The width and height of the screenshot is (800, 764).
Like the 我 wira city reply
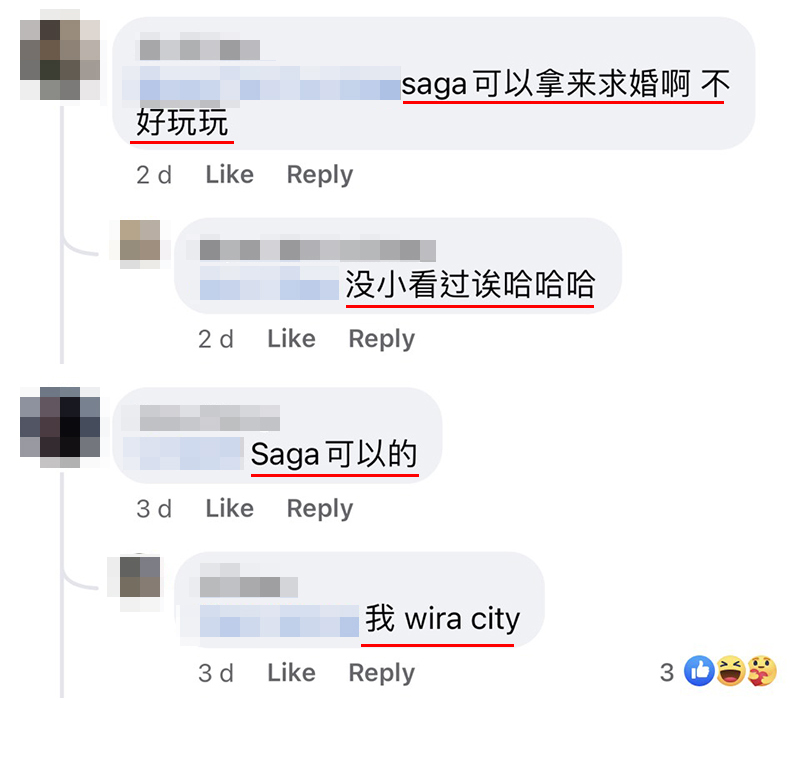click(x=291, y=673)
